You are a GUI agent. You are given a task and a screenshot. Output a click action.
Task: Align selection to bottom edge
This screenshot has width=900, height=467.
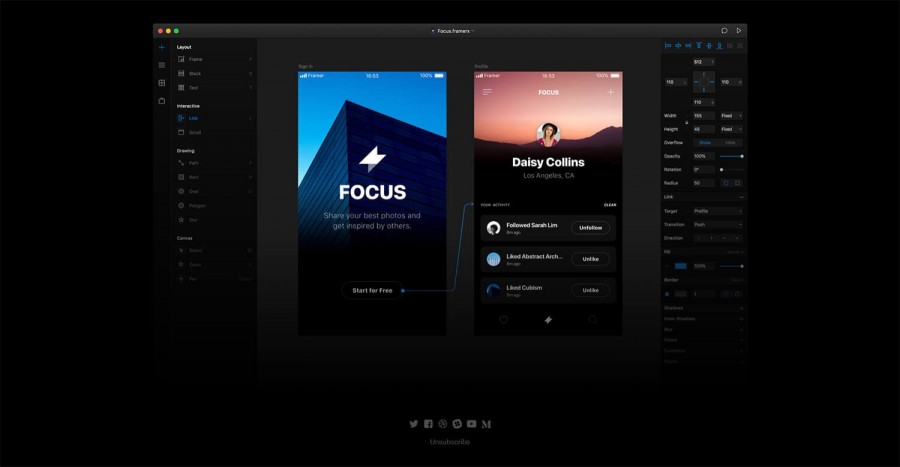click(719, 45)
